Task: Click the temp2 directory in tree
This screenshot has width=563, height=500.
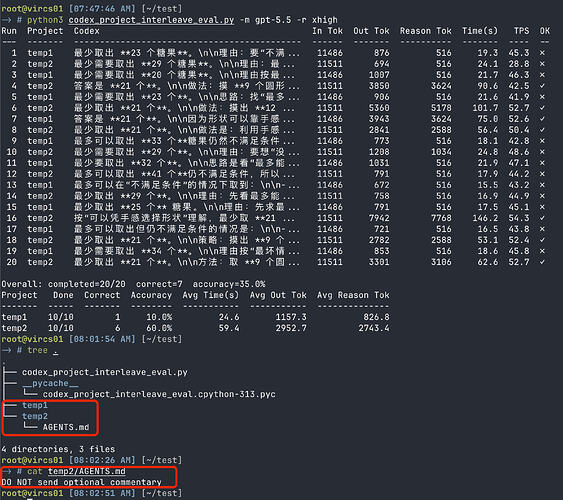Action: (35, 416)
